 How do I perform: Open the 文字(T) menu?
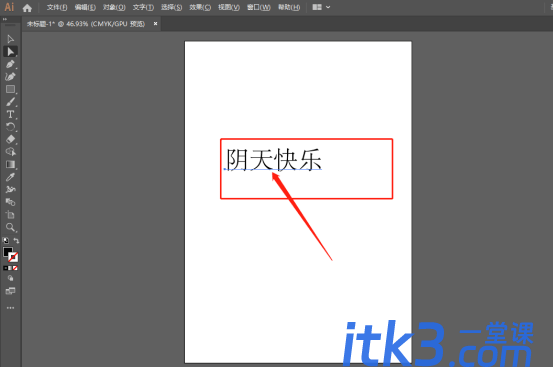143,7
